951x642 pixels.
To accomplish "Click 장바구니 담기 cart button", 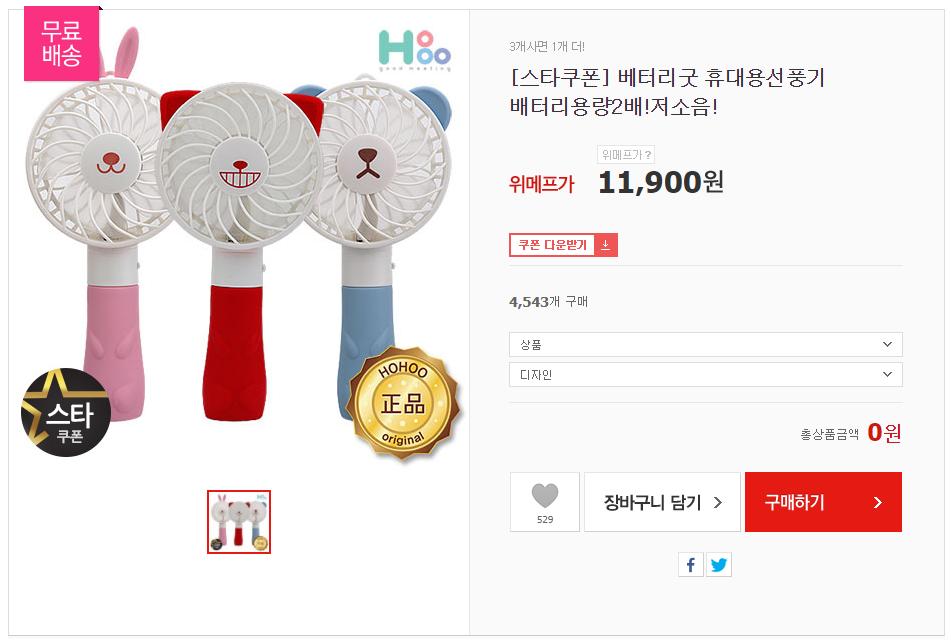I will [662, 502].
